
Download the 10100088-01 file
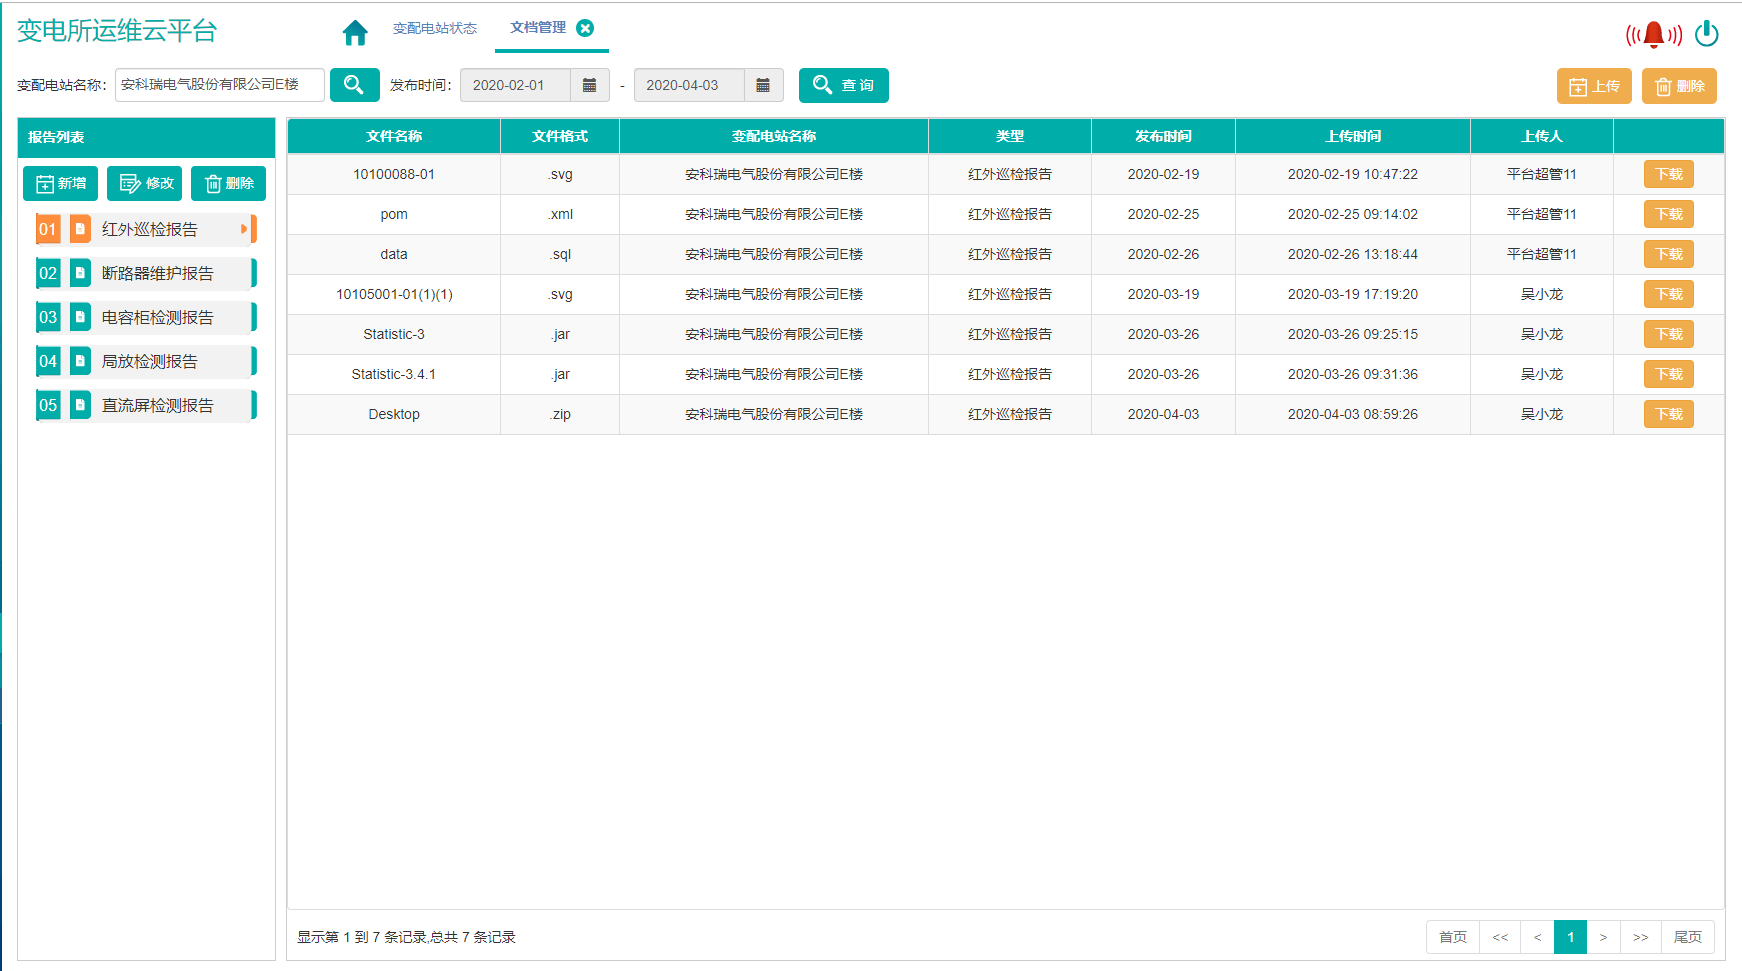pyautogui.click(x=1669, y=174)
